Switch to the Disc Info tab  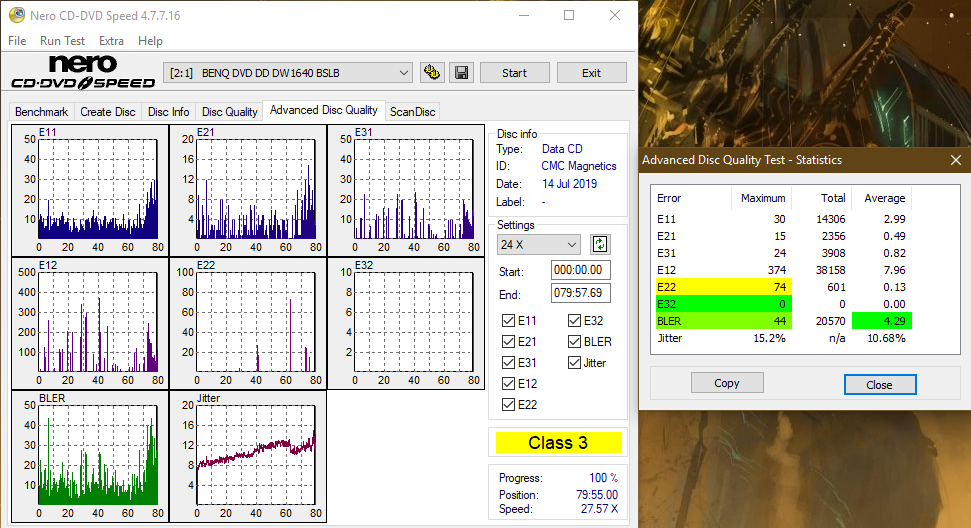tap(168, 112)
